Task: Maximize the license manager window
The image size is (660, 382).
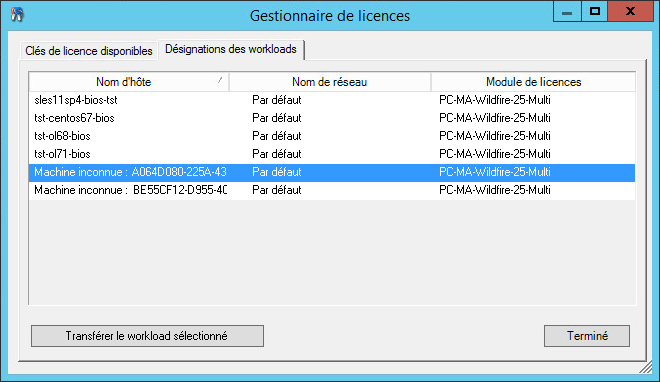Action: point(594,12)
